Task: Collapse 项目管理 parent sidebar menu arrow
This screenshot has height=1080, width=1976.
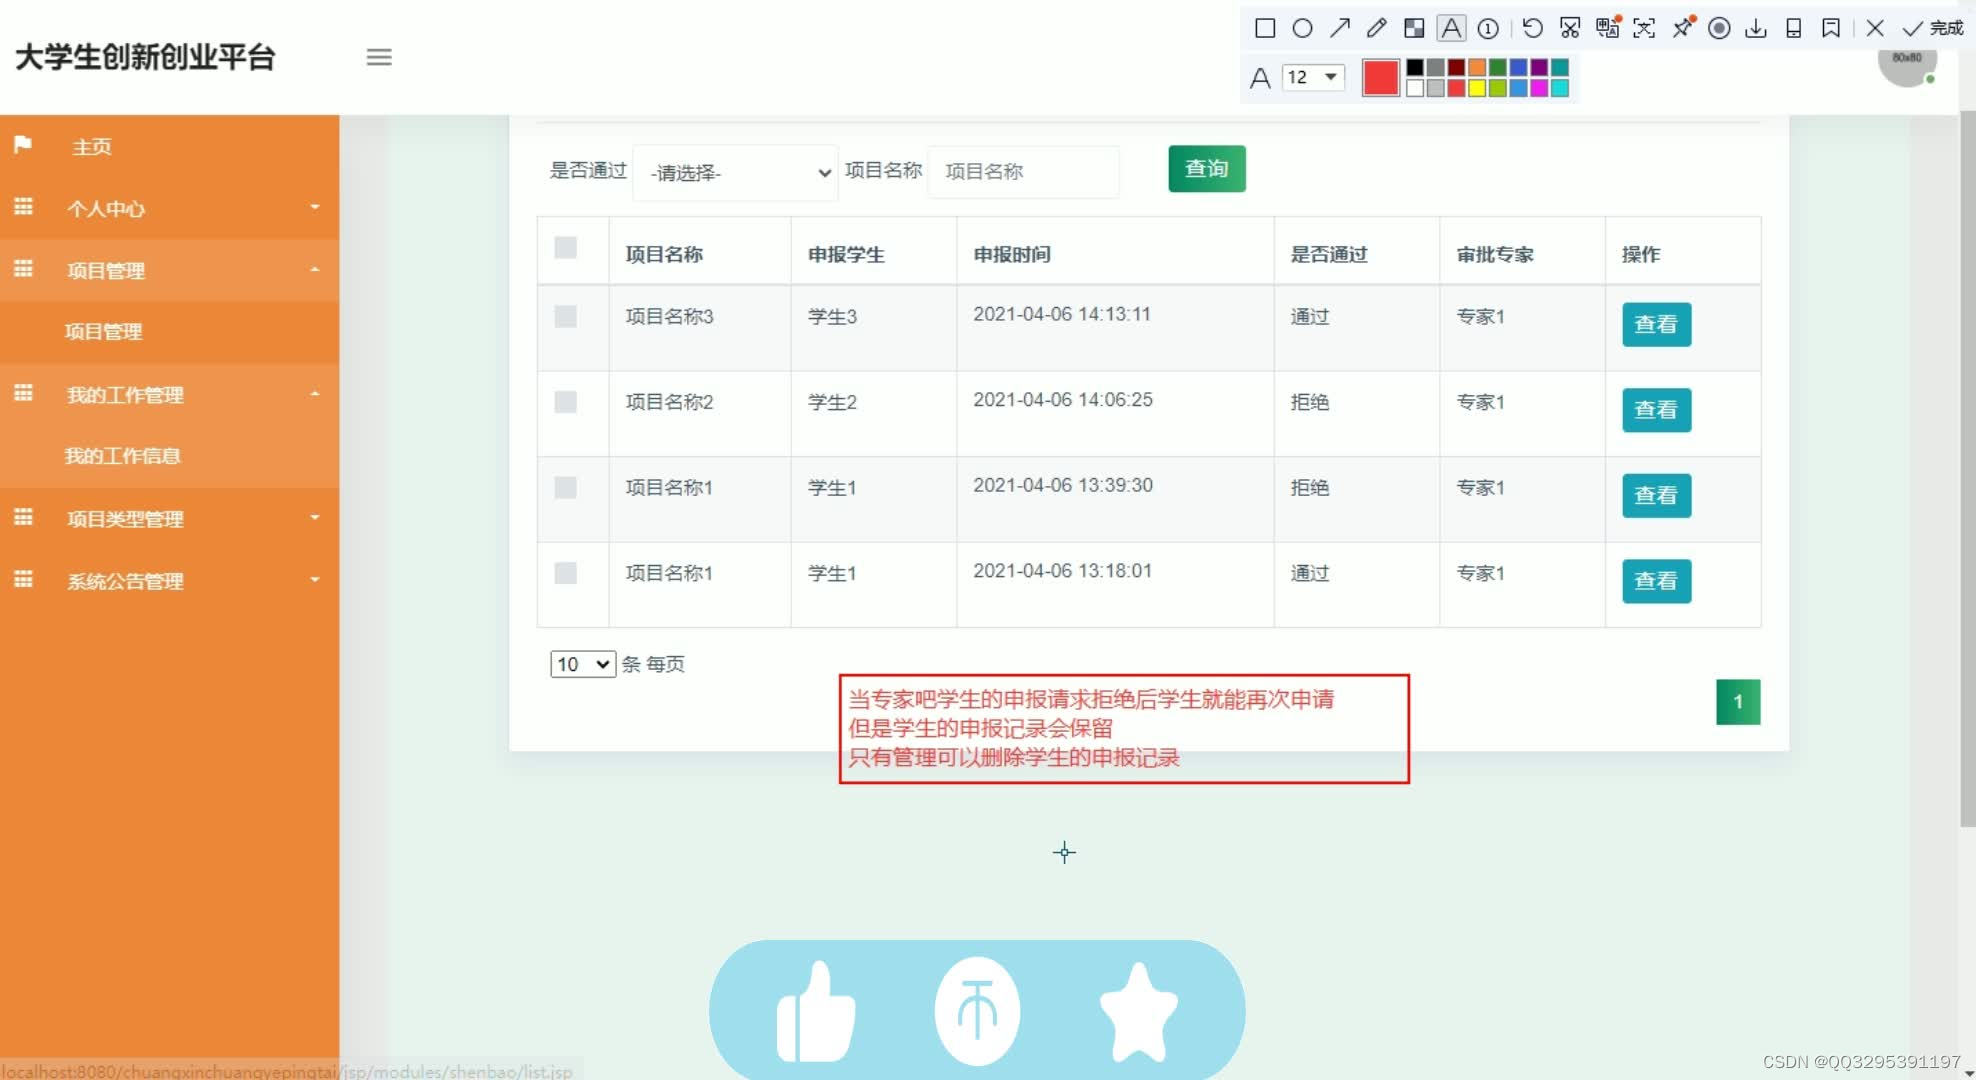Action: tap(315, 270)
